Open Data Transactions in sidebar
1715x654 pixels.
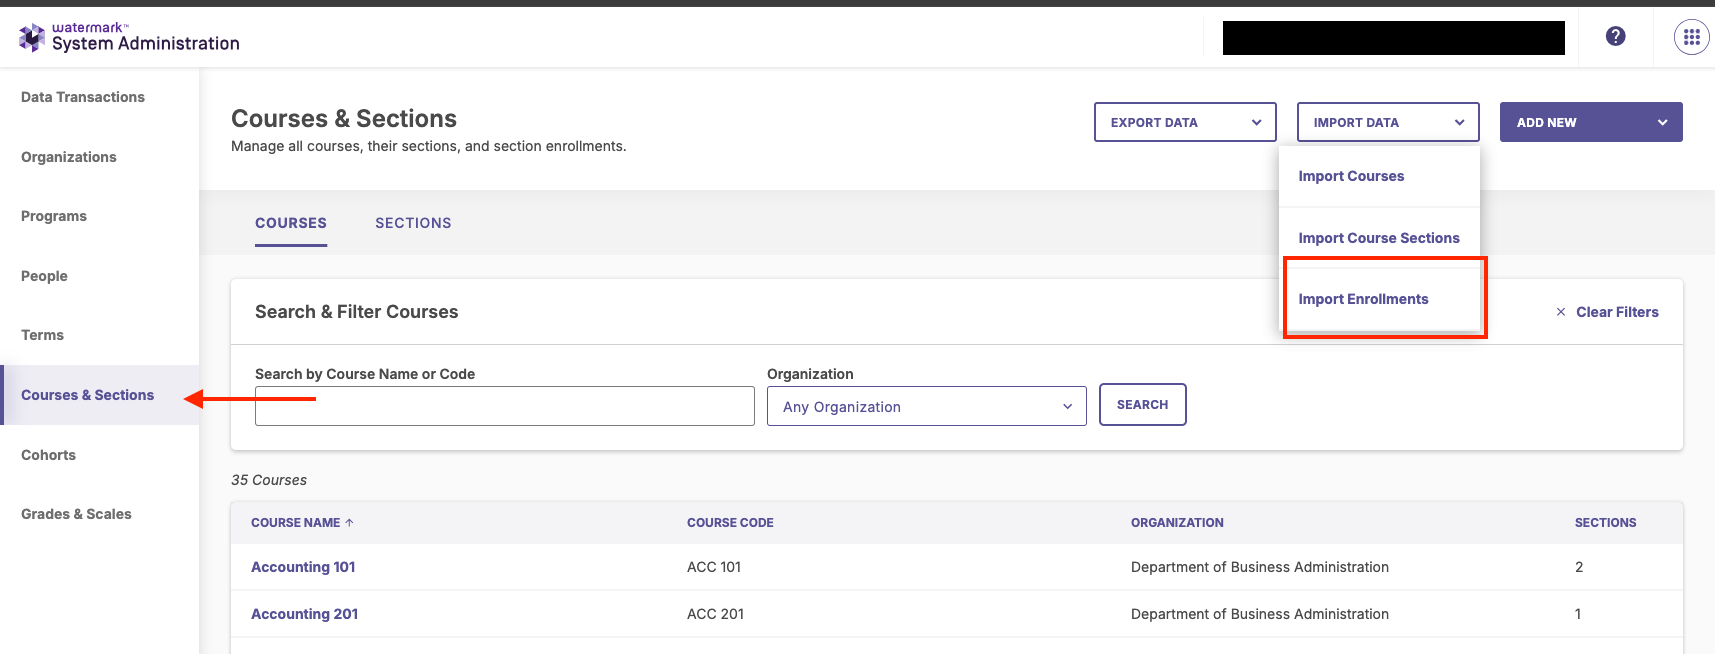(83, 97)
